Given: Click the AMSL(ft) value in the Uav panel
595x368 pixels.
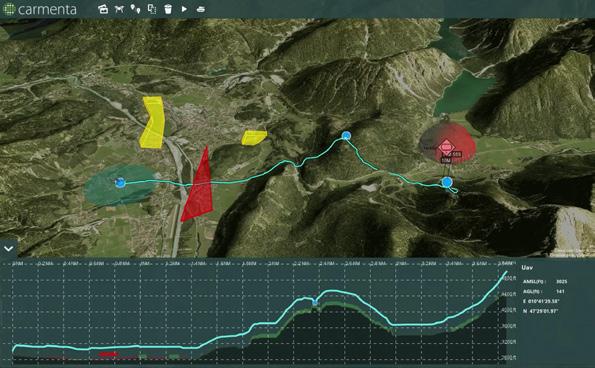Looking at the screenshot, I should point(562,282).
